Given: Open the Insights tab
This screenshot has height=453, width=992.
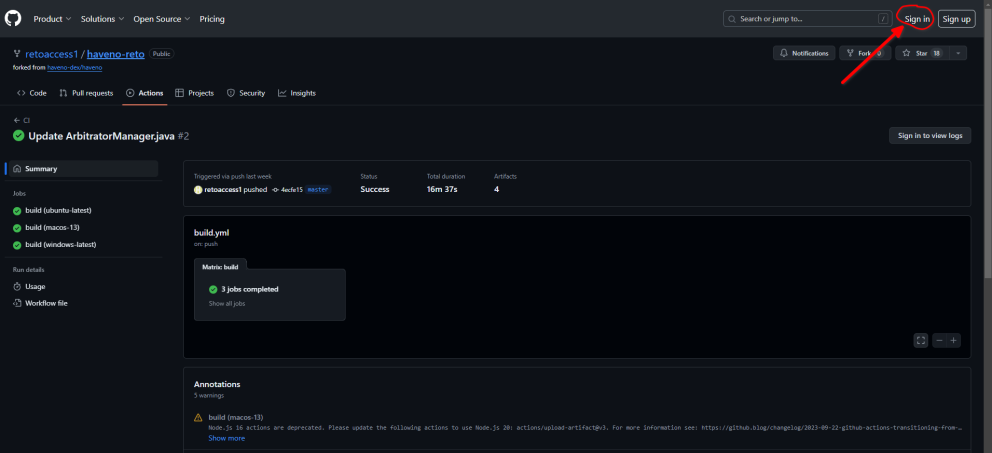Looking at the screenshot, I should coord(297,93).
